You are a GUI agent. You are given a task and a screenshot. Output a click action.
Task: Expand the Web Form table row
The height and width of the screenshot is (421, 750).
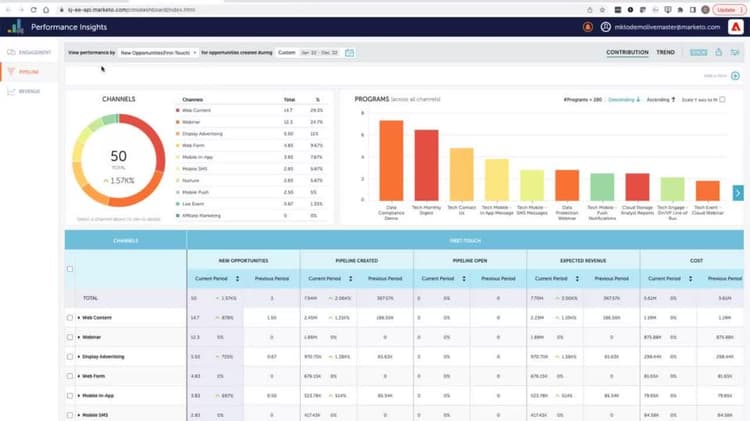tap(79, 376)
